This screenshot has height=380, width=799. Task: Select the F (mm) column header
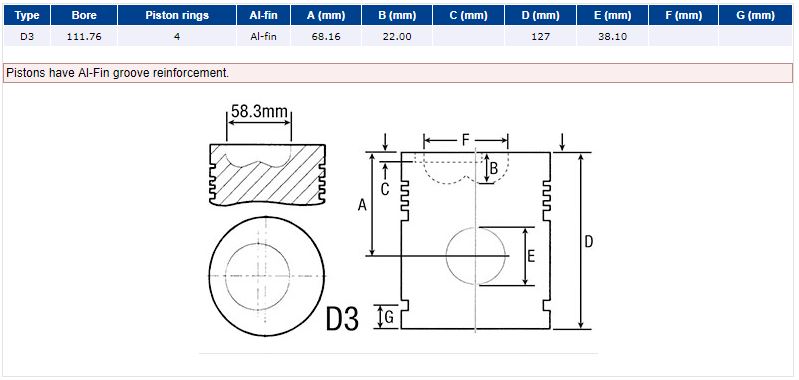click(683, 15)
